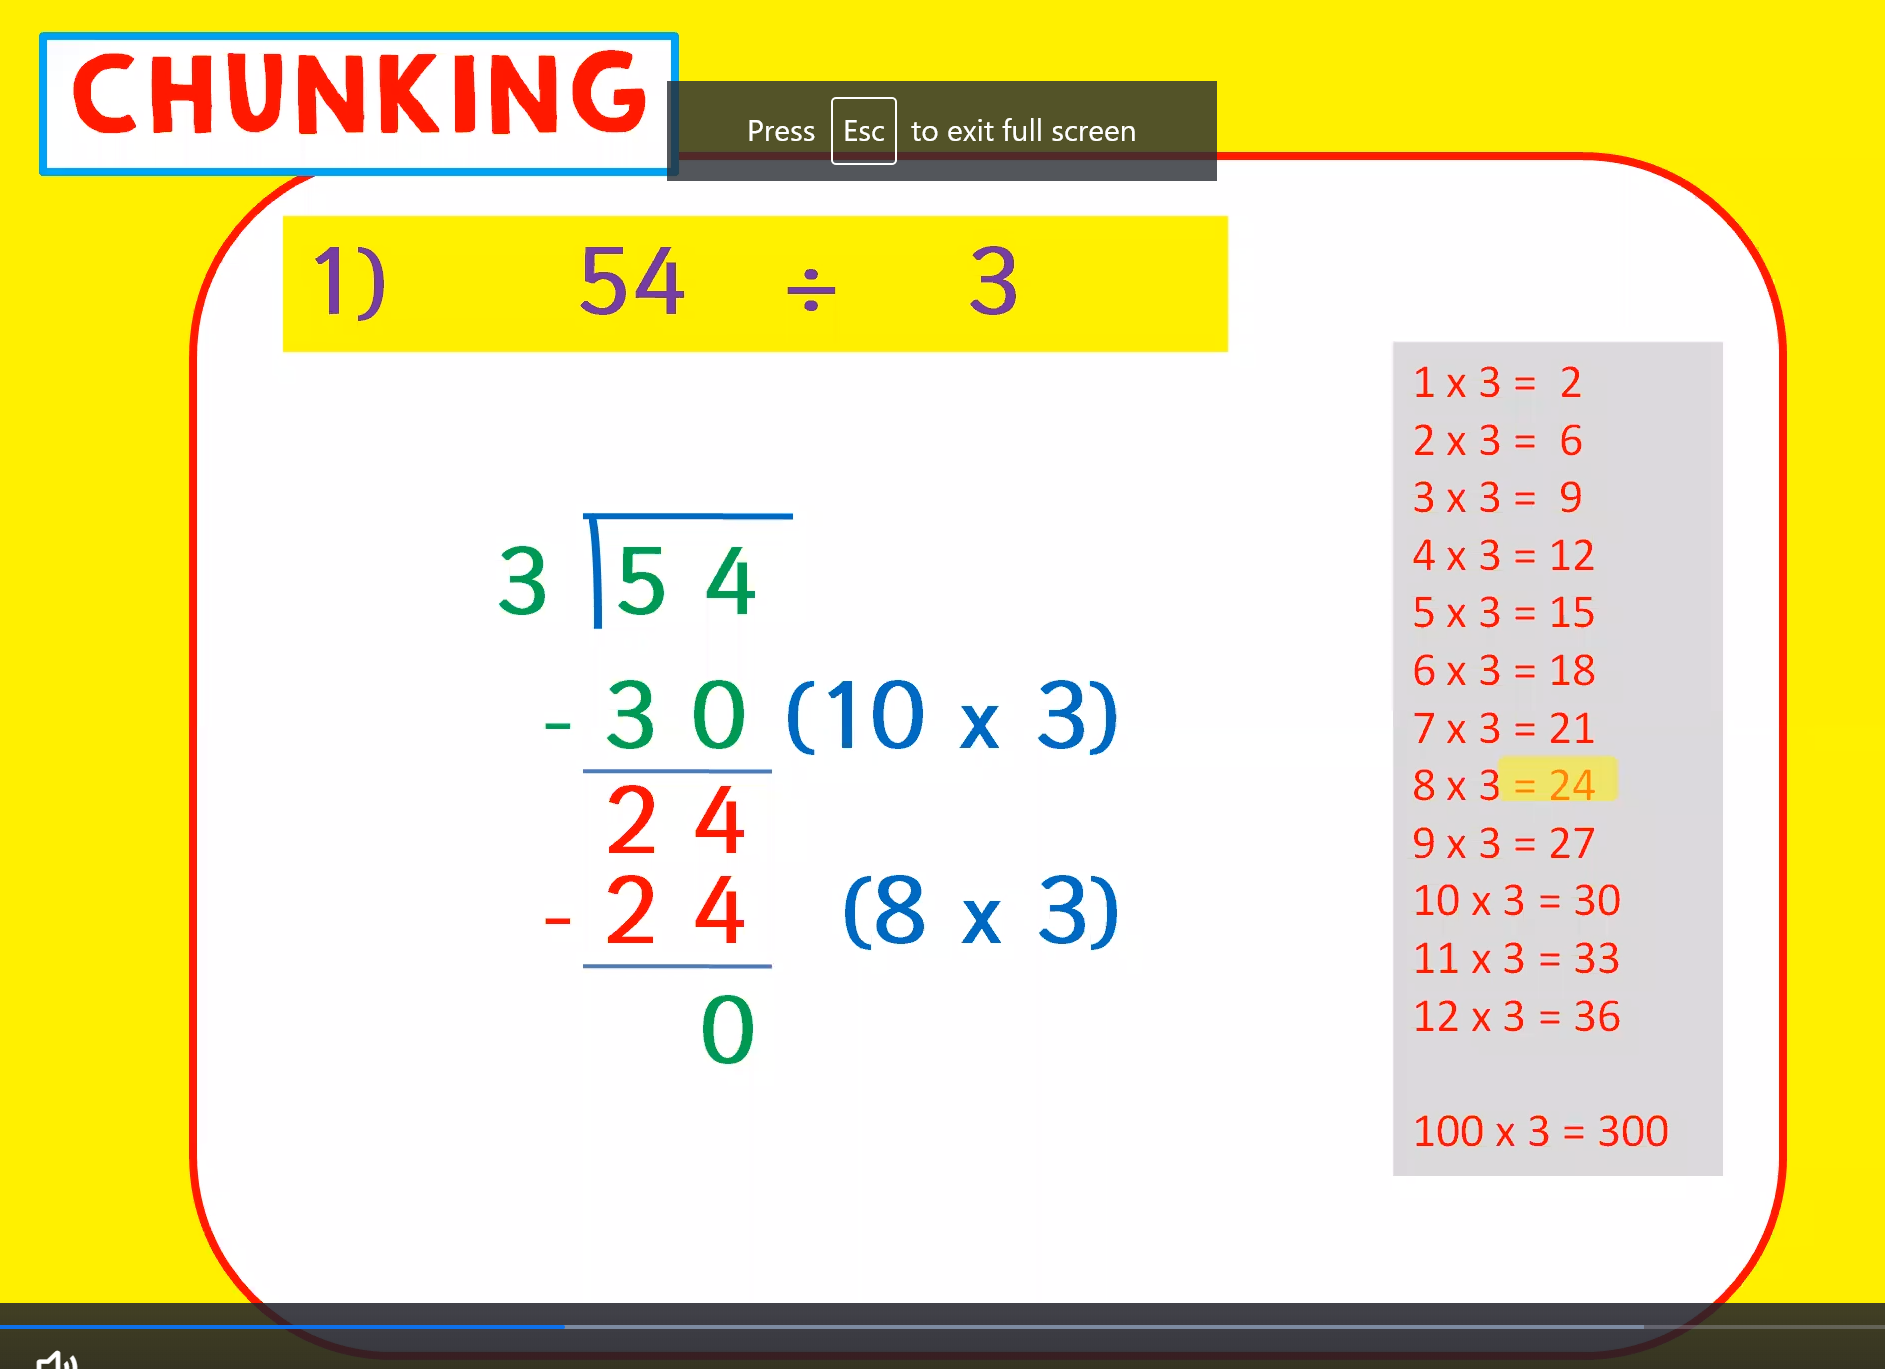Image resolution: width=1885 pixels, height=1369 pixels.
Task: Click the '2 x 3 = 6' table row
Action: coord(1497,441)
